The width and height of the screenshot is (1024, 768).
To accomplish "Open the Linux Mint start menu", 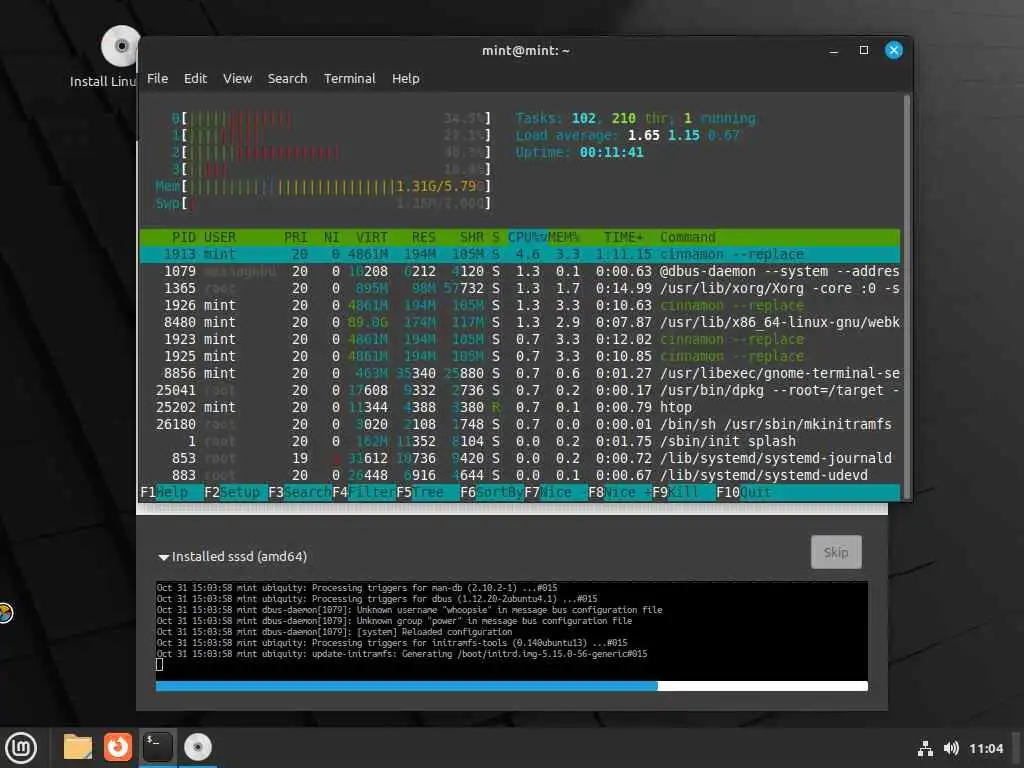I will 21,748.
